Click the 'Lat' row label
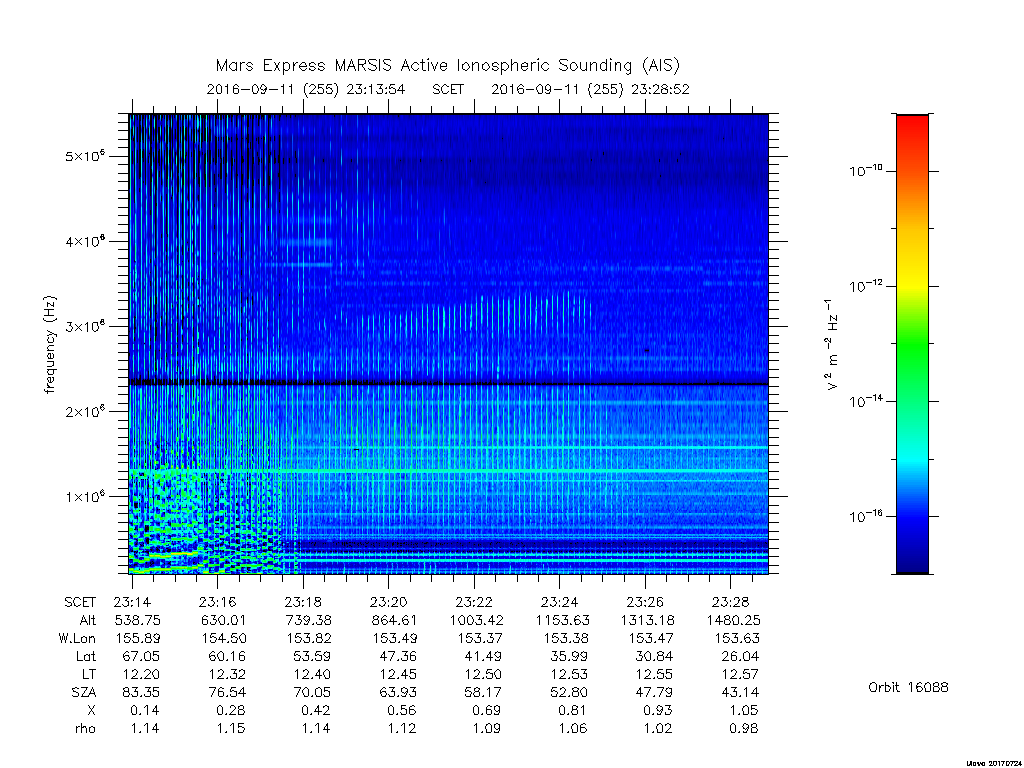The width and height of the screenshot is (1024, 768). pos(86,656)
